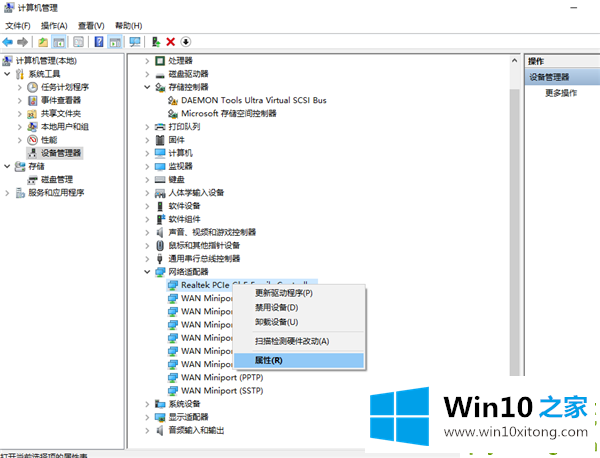
Task: Collapse the 网络适配器 category
Action: [148, 272]
